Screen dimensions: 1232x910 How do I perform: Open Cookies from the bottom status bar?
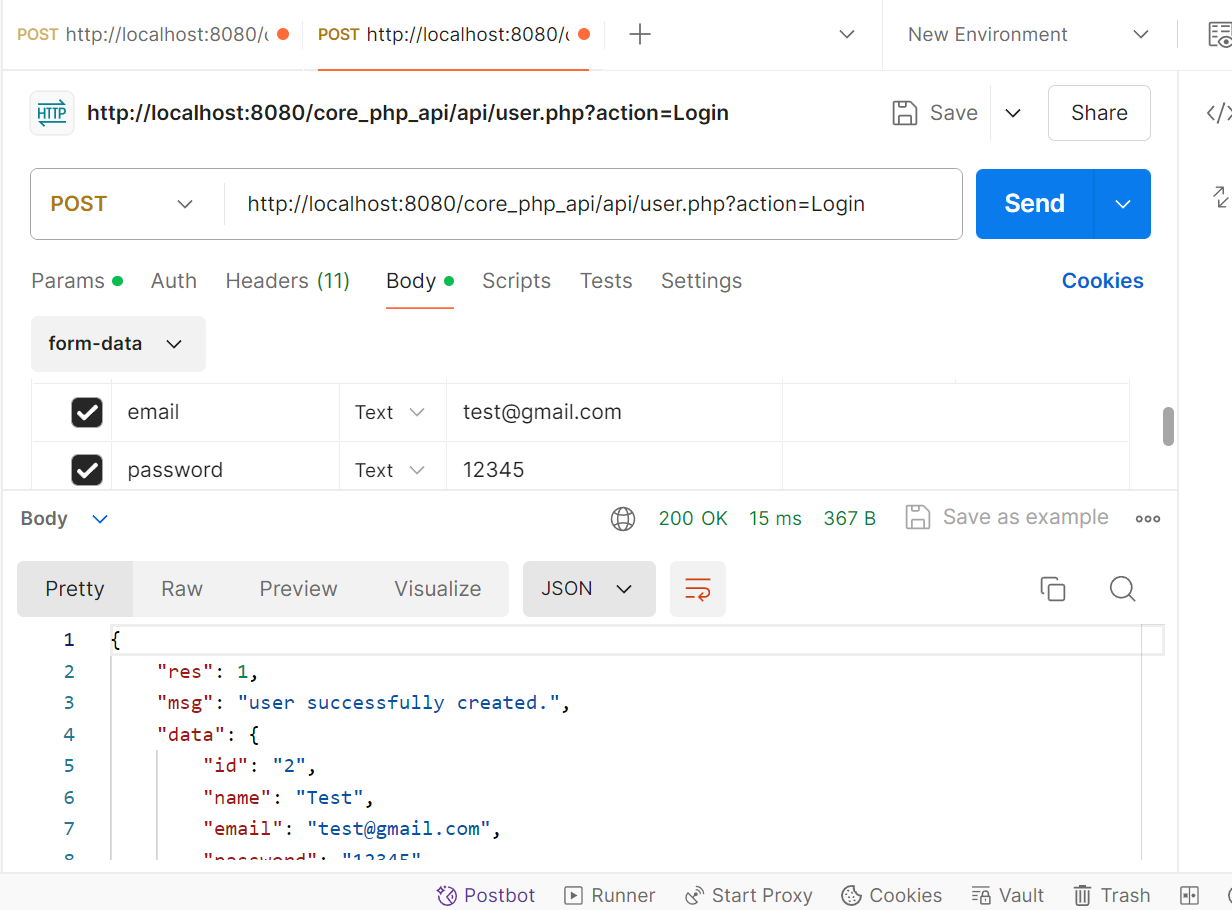[892, 895]
